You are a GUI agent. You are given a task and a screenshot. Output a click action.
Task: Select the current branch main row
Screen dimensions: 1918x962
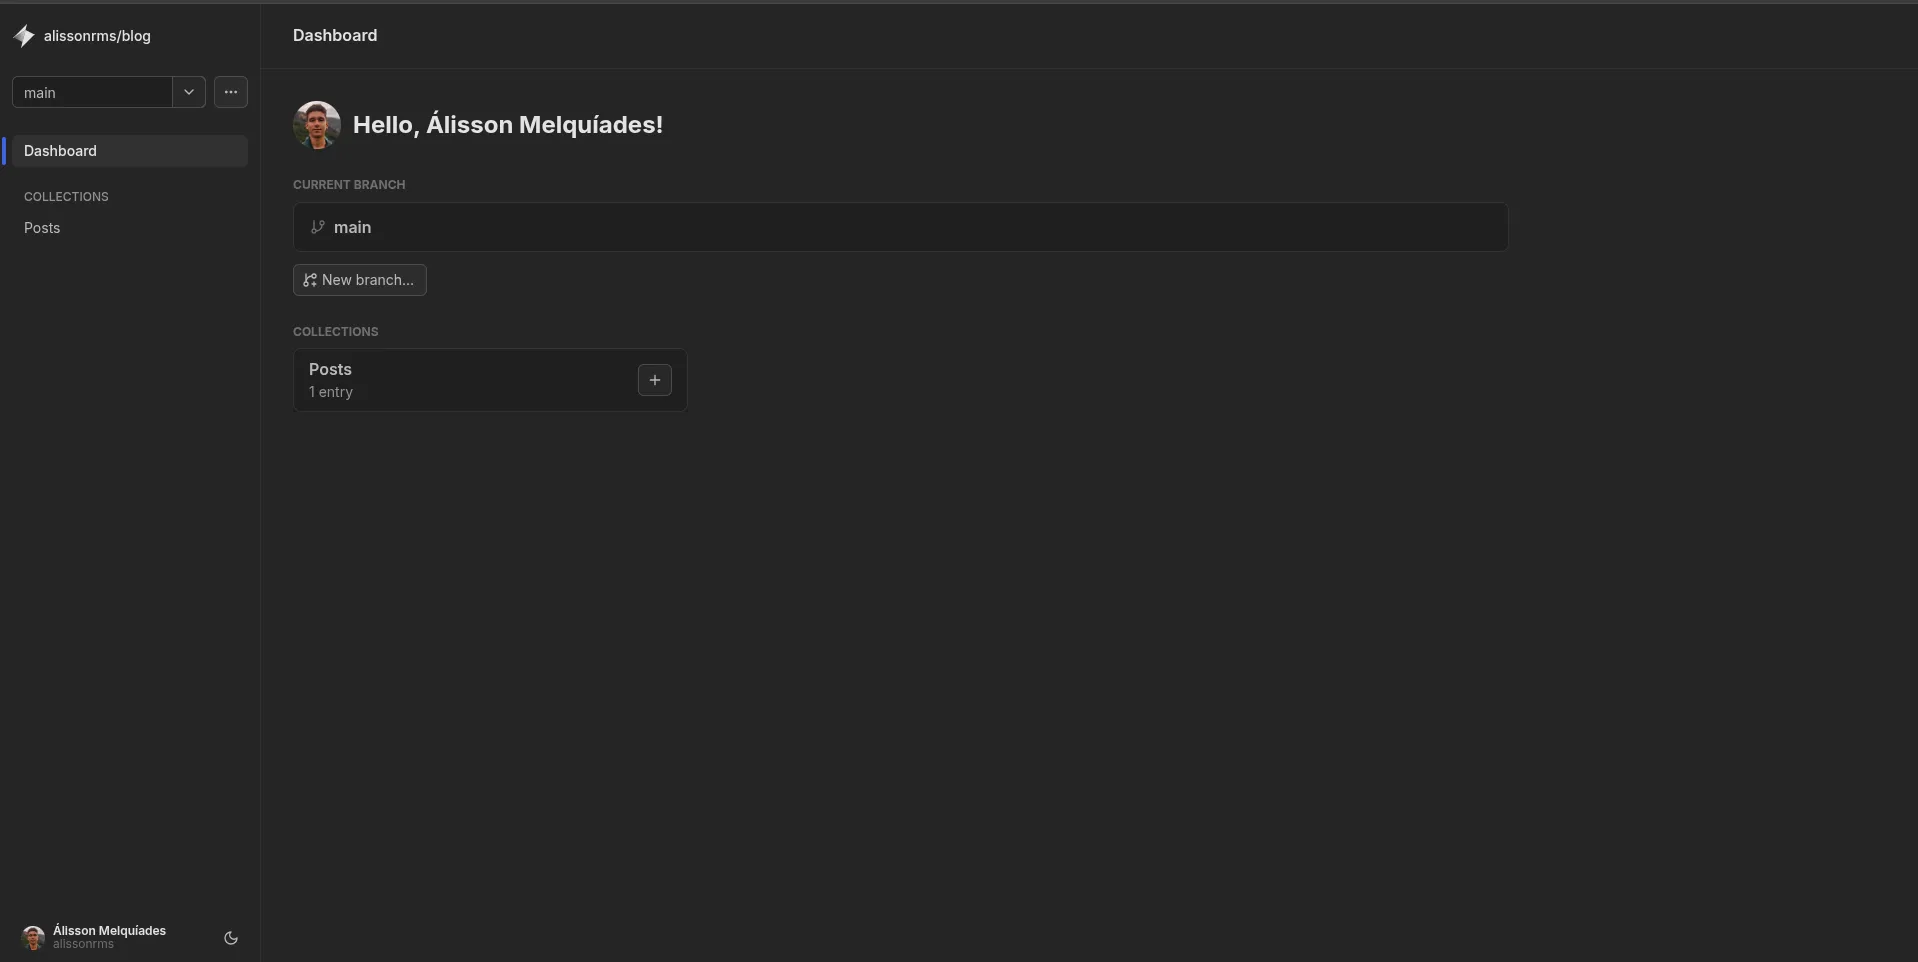(900, 227)
